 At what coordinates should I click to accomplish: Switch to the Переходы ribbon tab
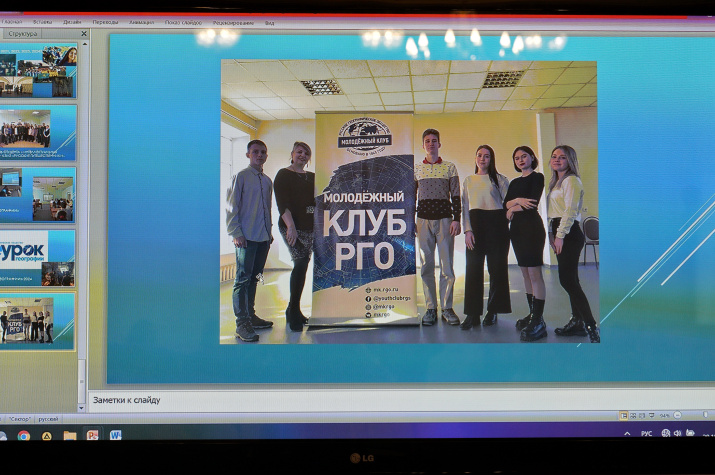tap(105, 21)
